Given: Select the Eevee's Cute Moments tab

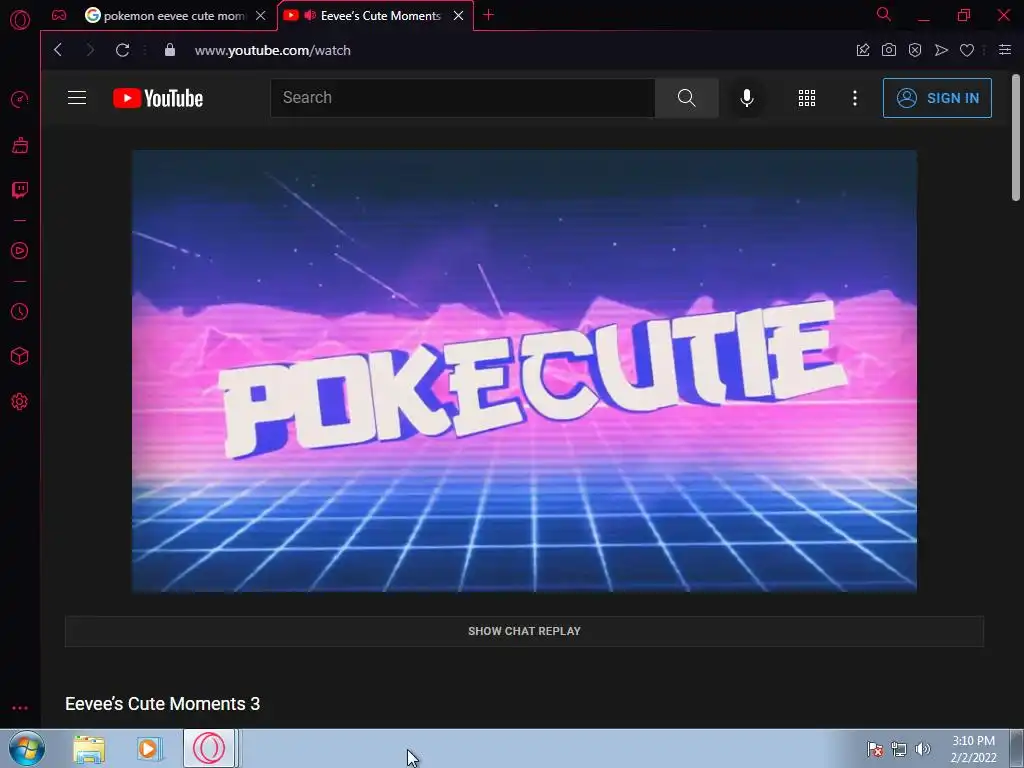Looking at the screenshot, I should [380, 16].
